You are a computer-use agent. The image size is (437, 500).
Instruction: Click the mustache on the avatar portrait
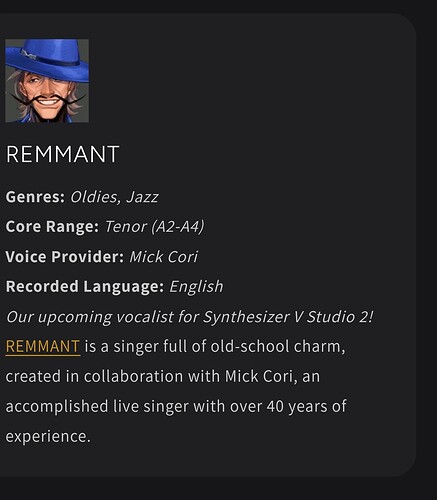pos(47,99)
